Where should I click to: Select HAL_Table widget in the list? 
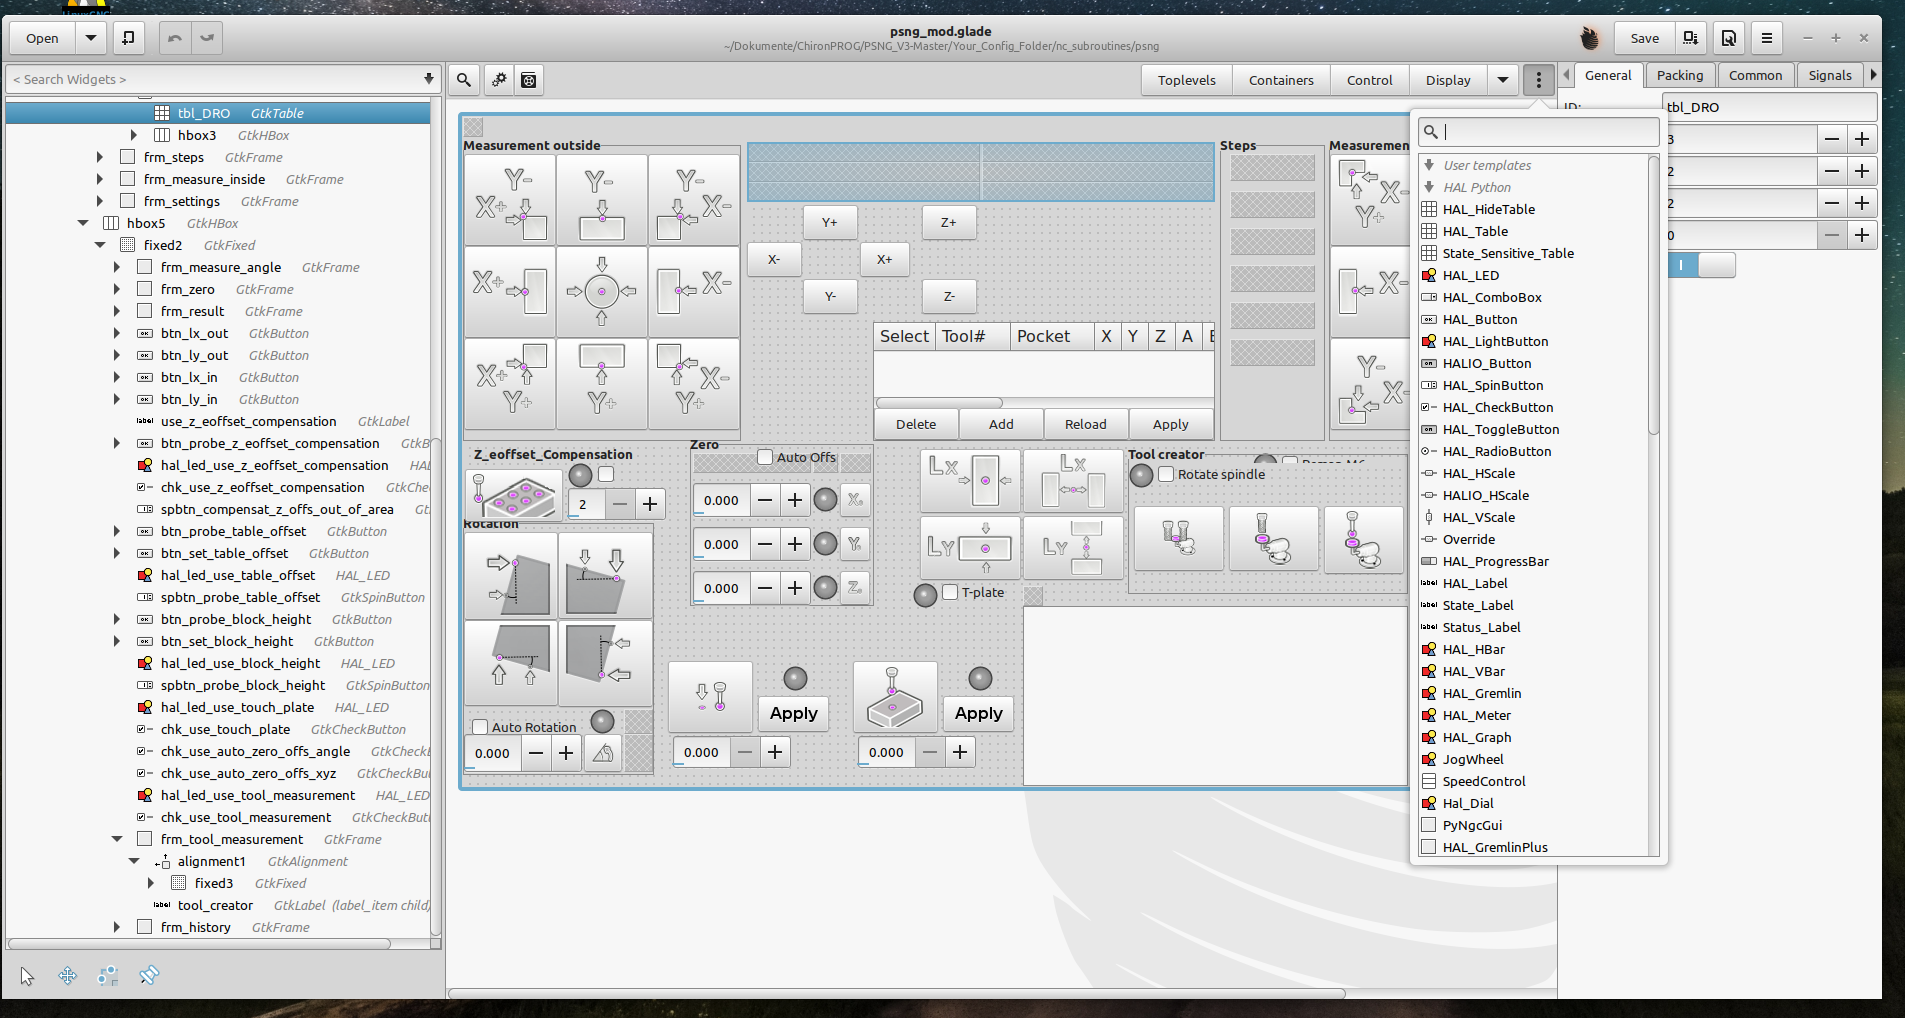[x=1475, y=231]
